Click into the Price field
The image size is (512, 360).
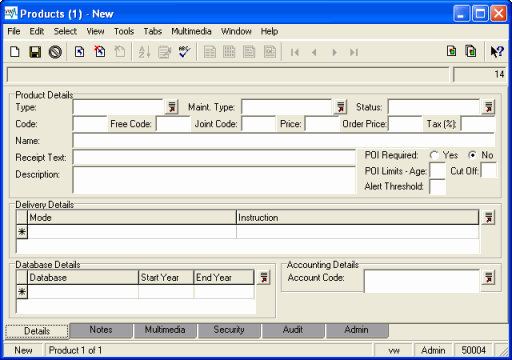click(x=322, y=124)
